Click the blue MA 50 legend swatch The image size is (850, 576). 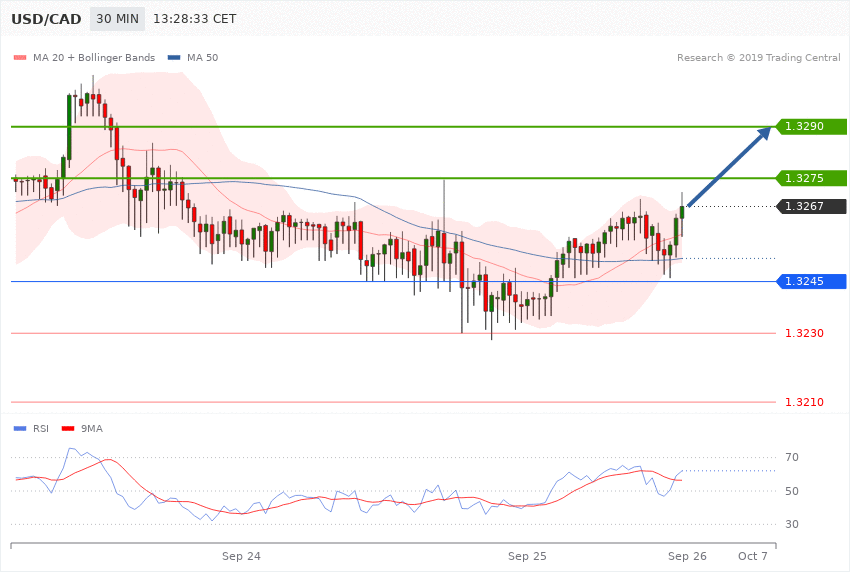[174, 57]
